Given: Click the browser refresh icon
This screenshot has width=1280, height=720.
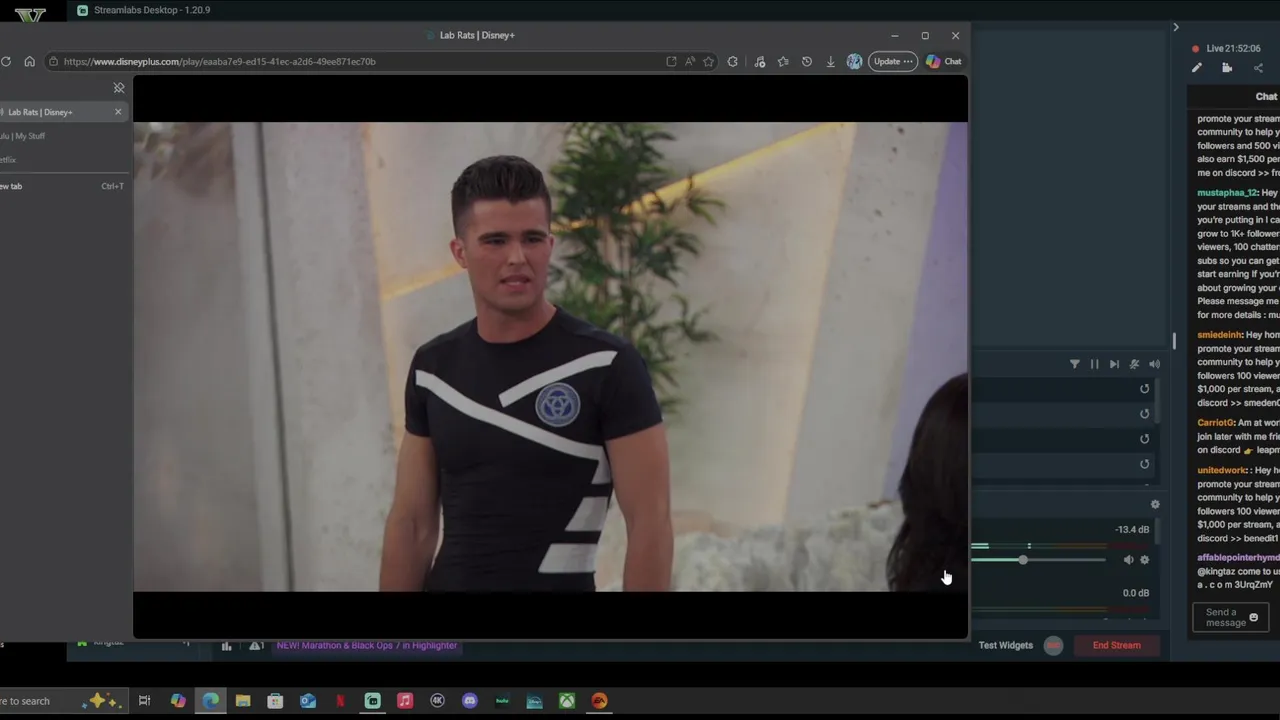Looking at the screenshot, I should [x=6, y=62].
